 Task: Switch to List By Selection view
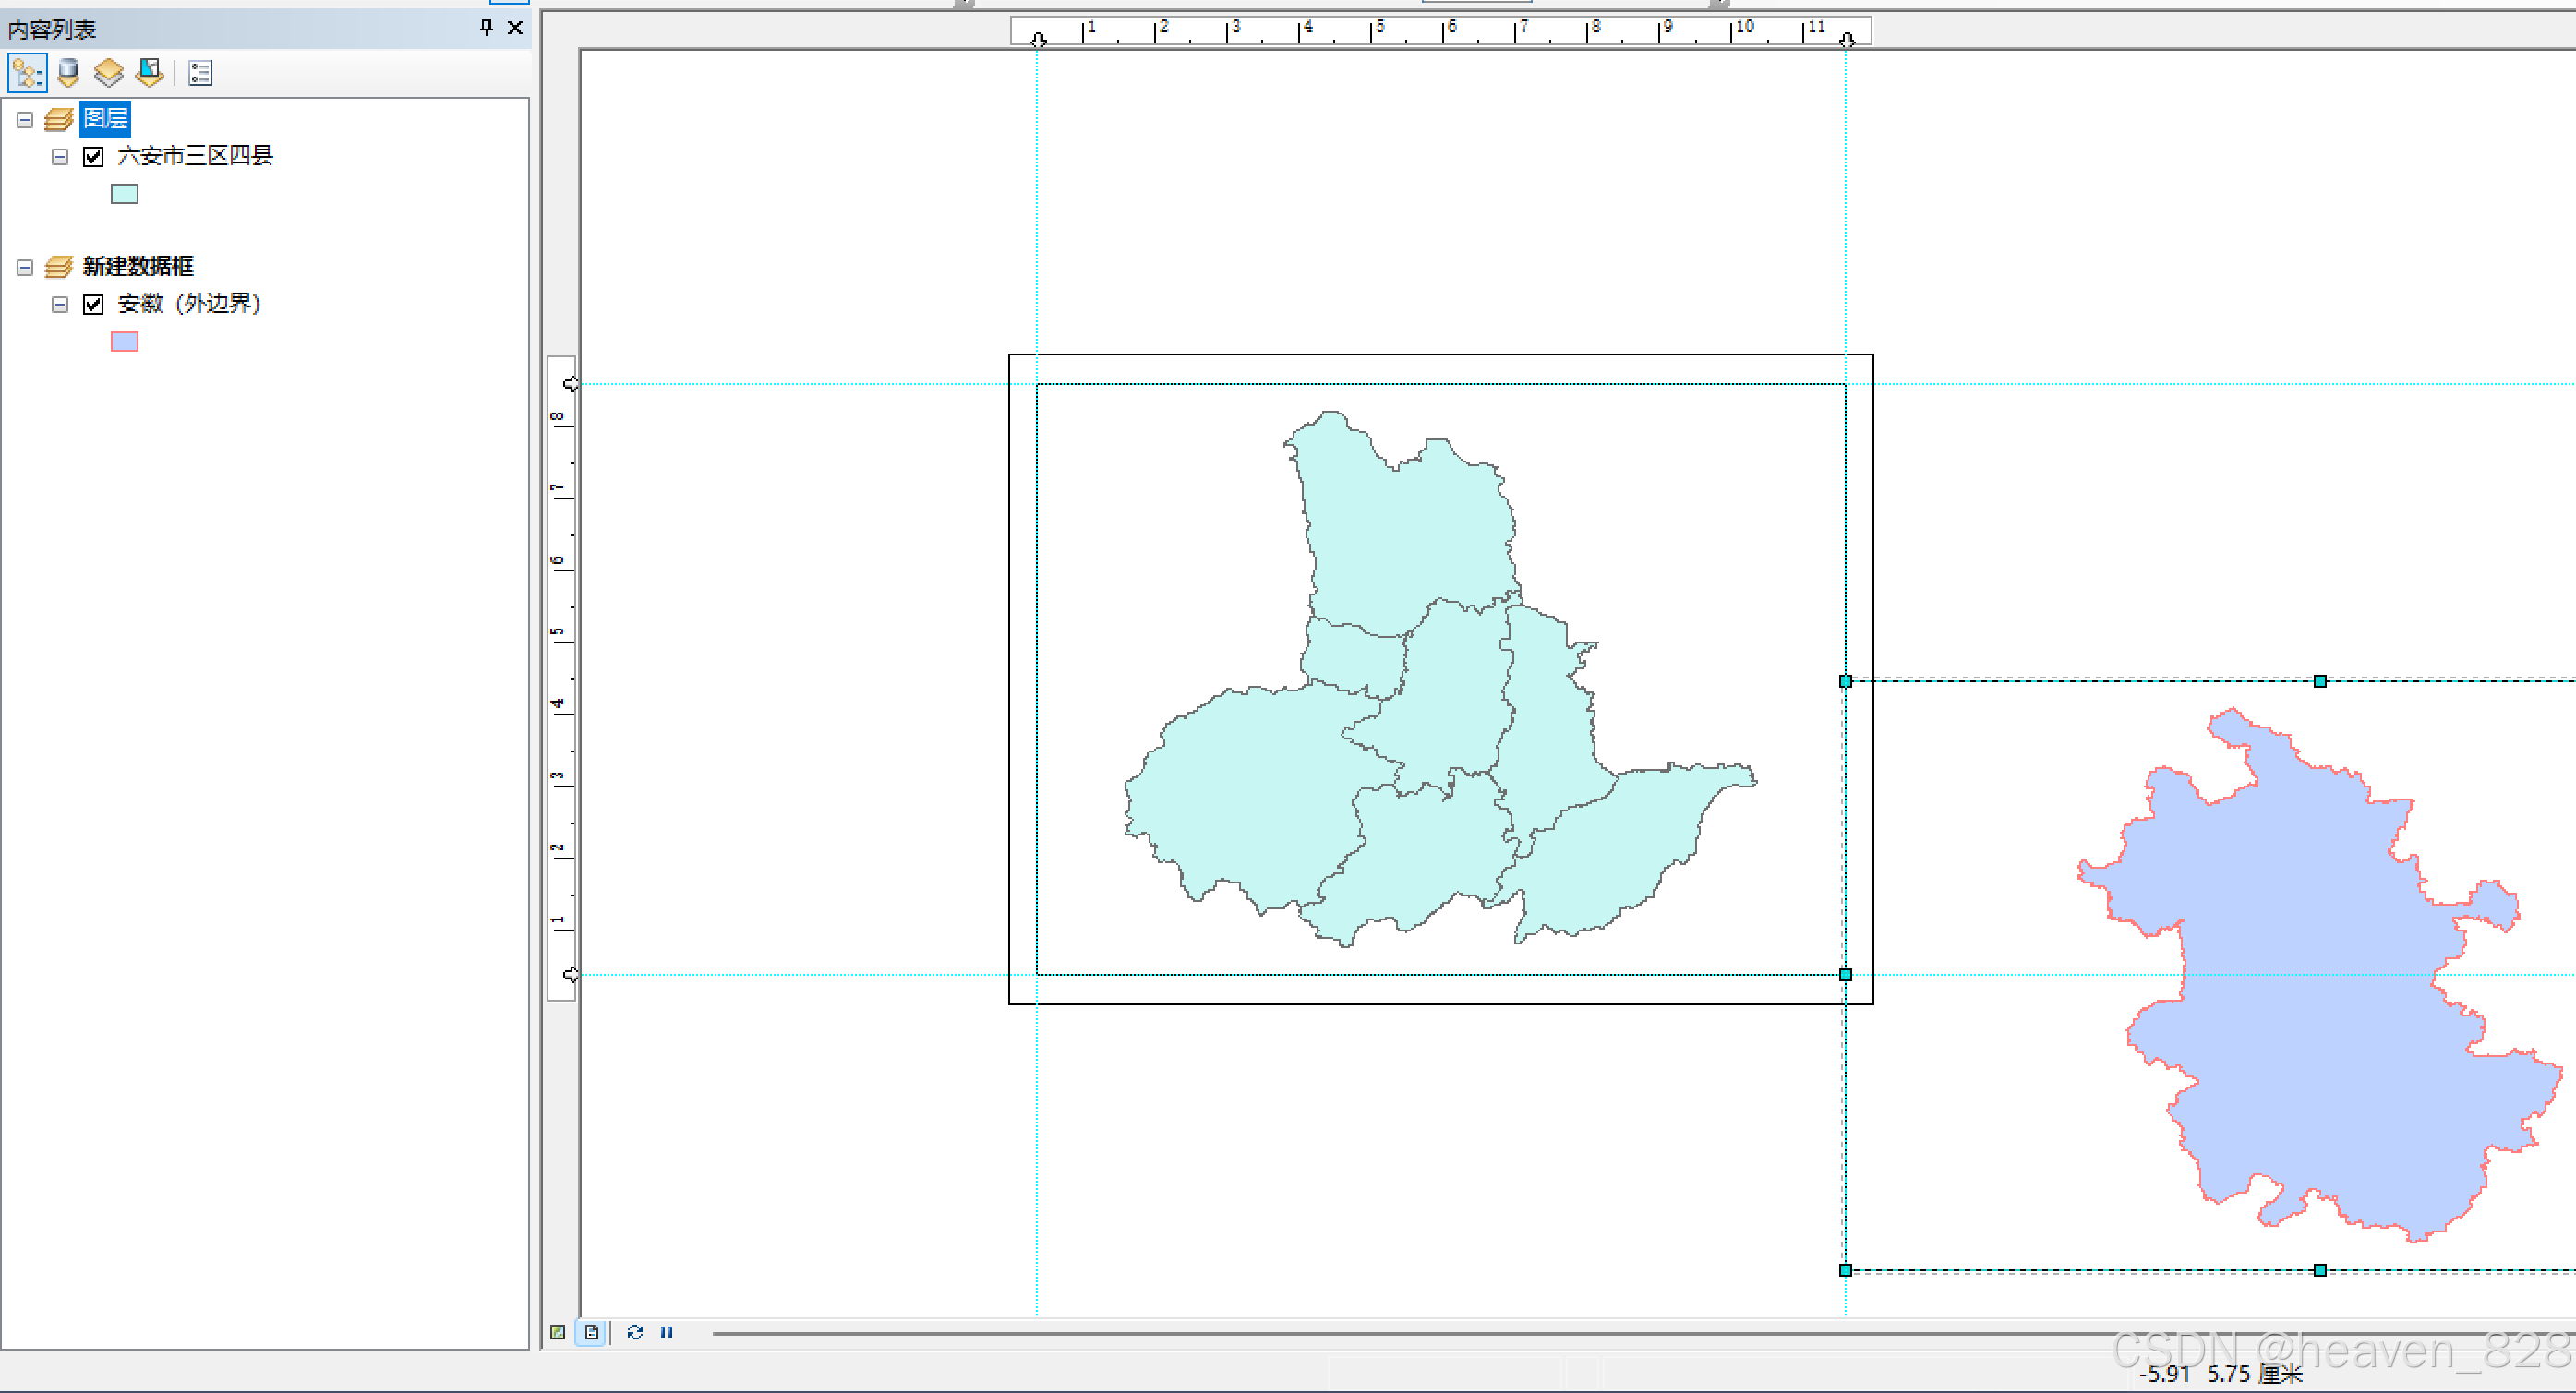[x=149, y=73]
